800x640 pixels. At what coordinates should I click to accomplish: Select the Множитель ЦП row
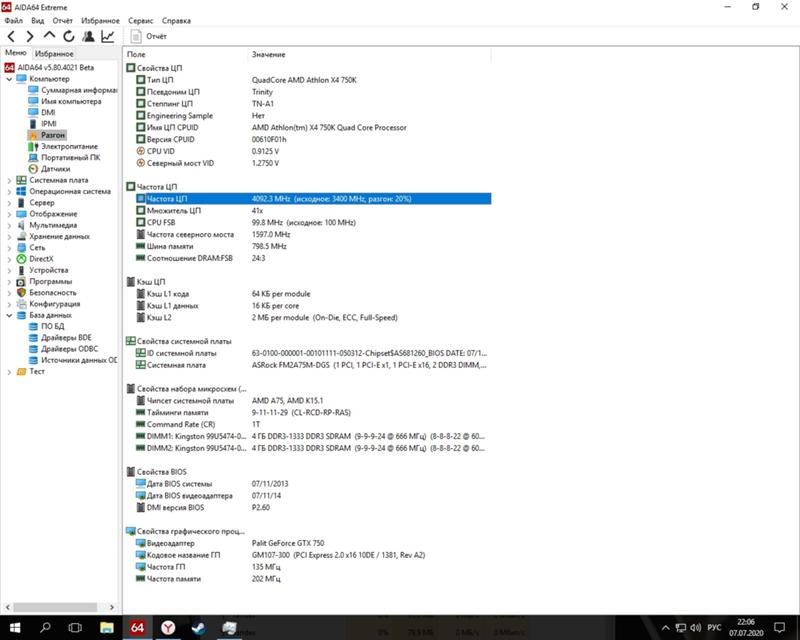point(308,211)
